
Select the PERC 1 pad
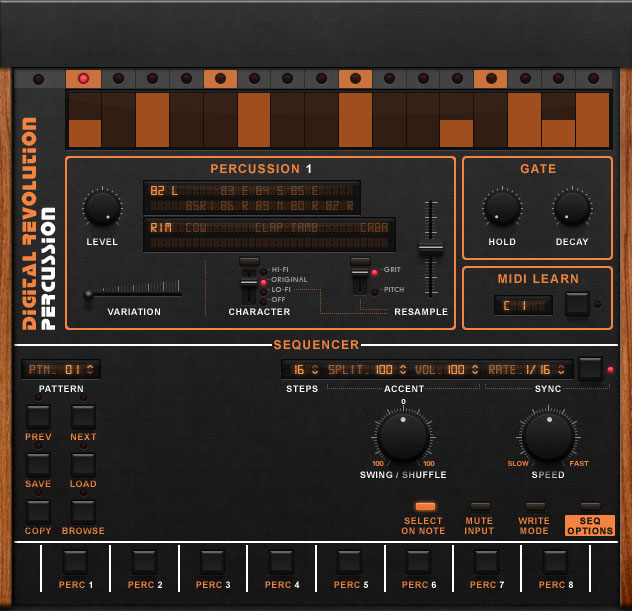(x=75, y=562)
